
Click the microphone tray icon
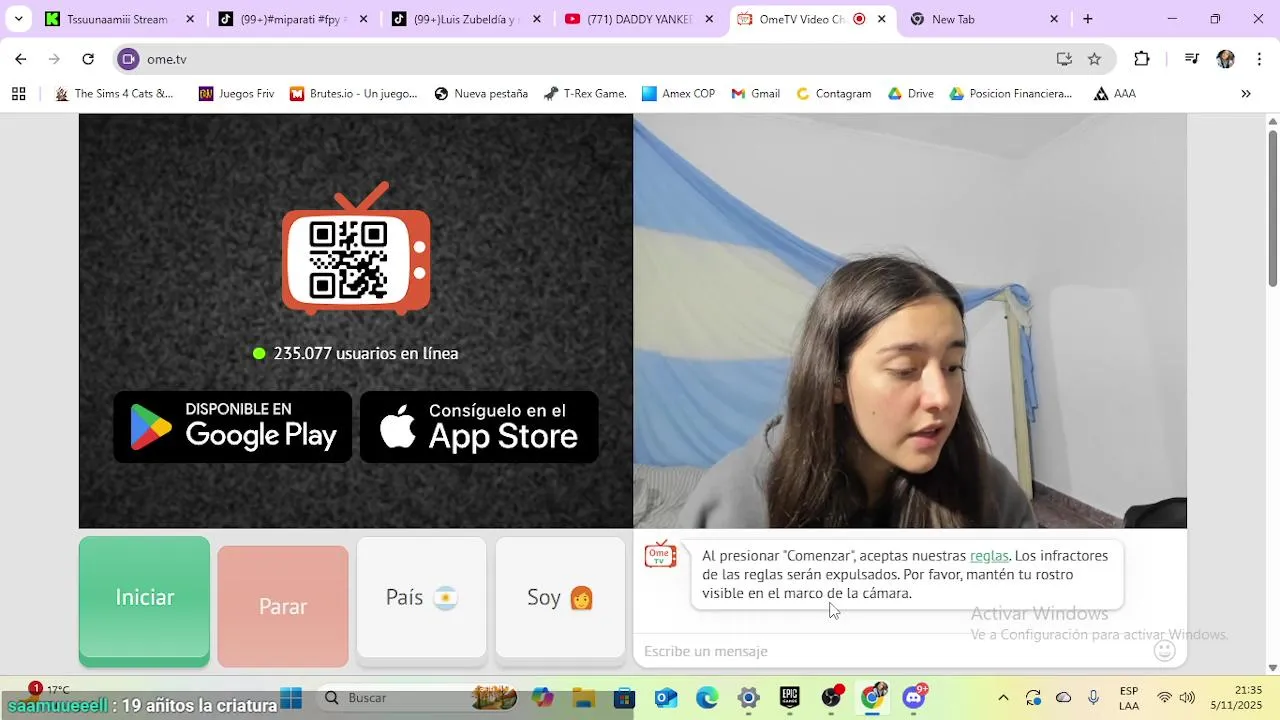click(1094, 698)
